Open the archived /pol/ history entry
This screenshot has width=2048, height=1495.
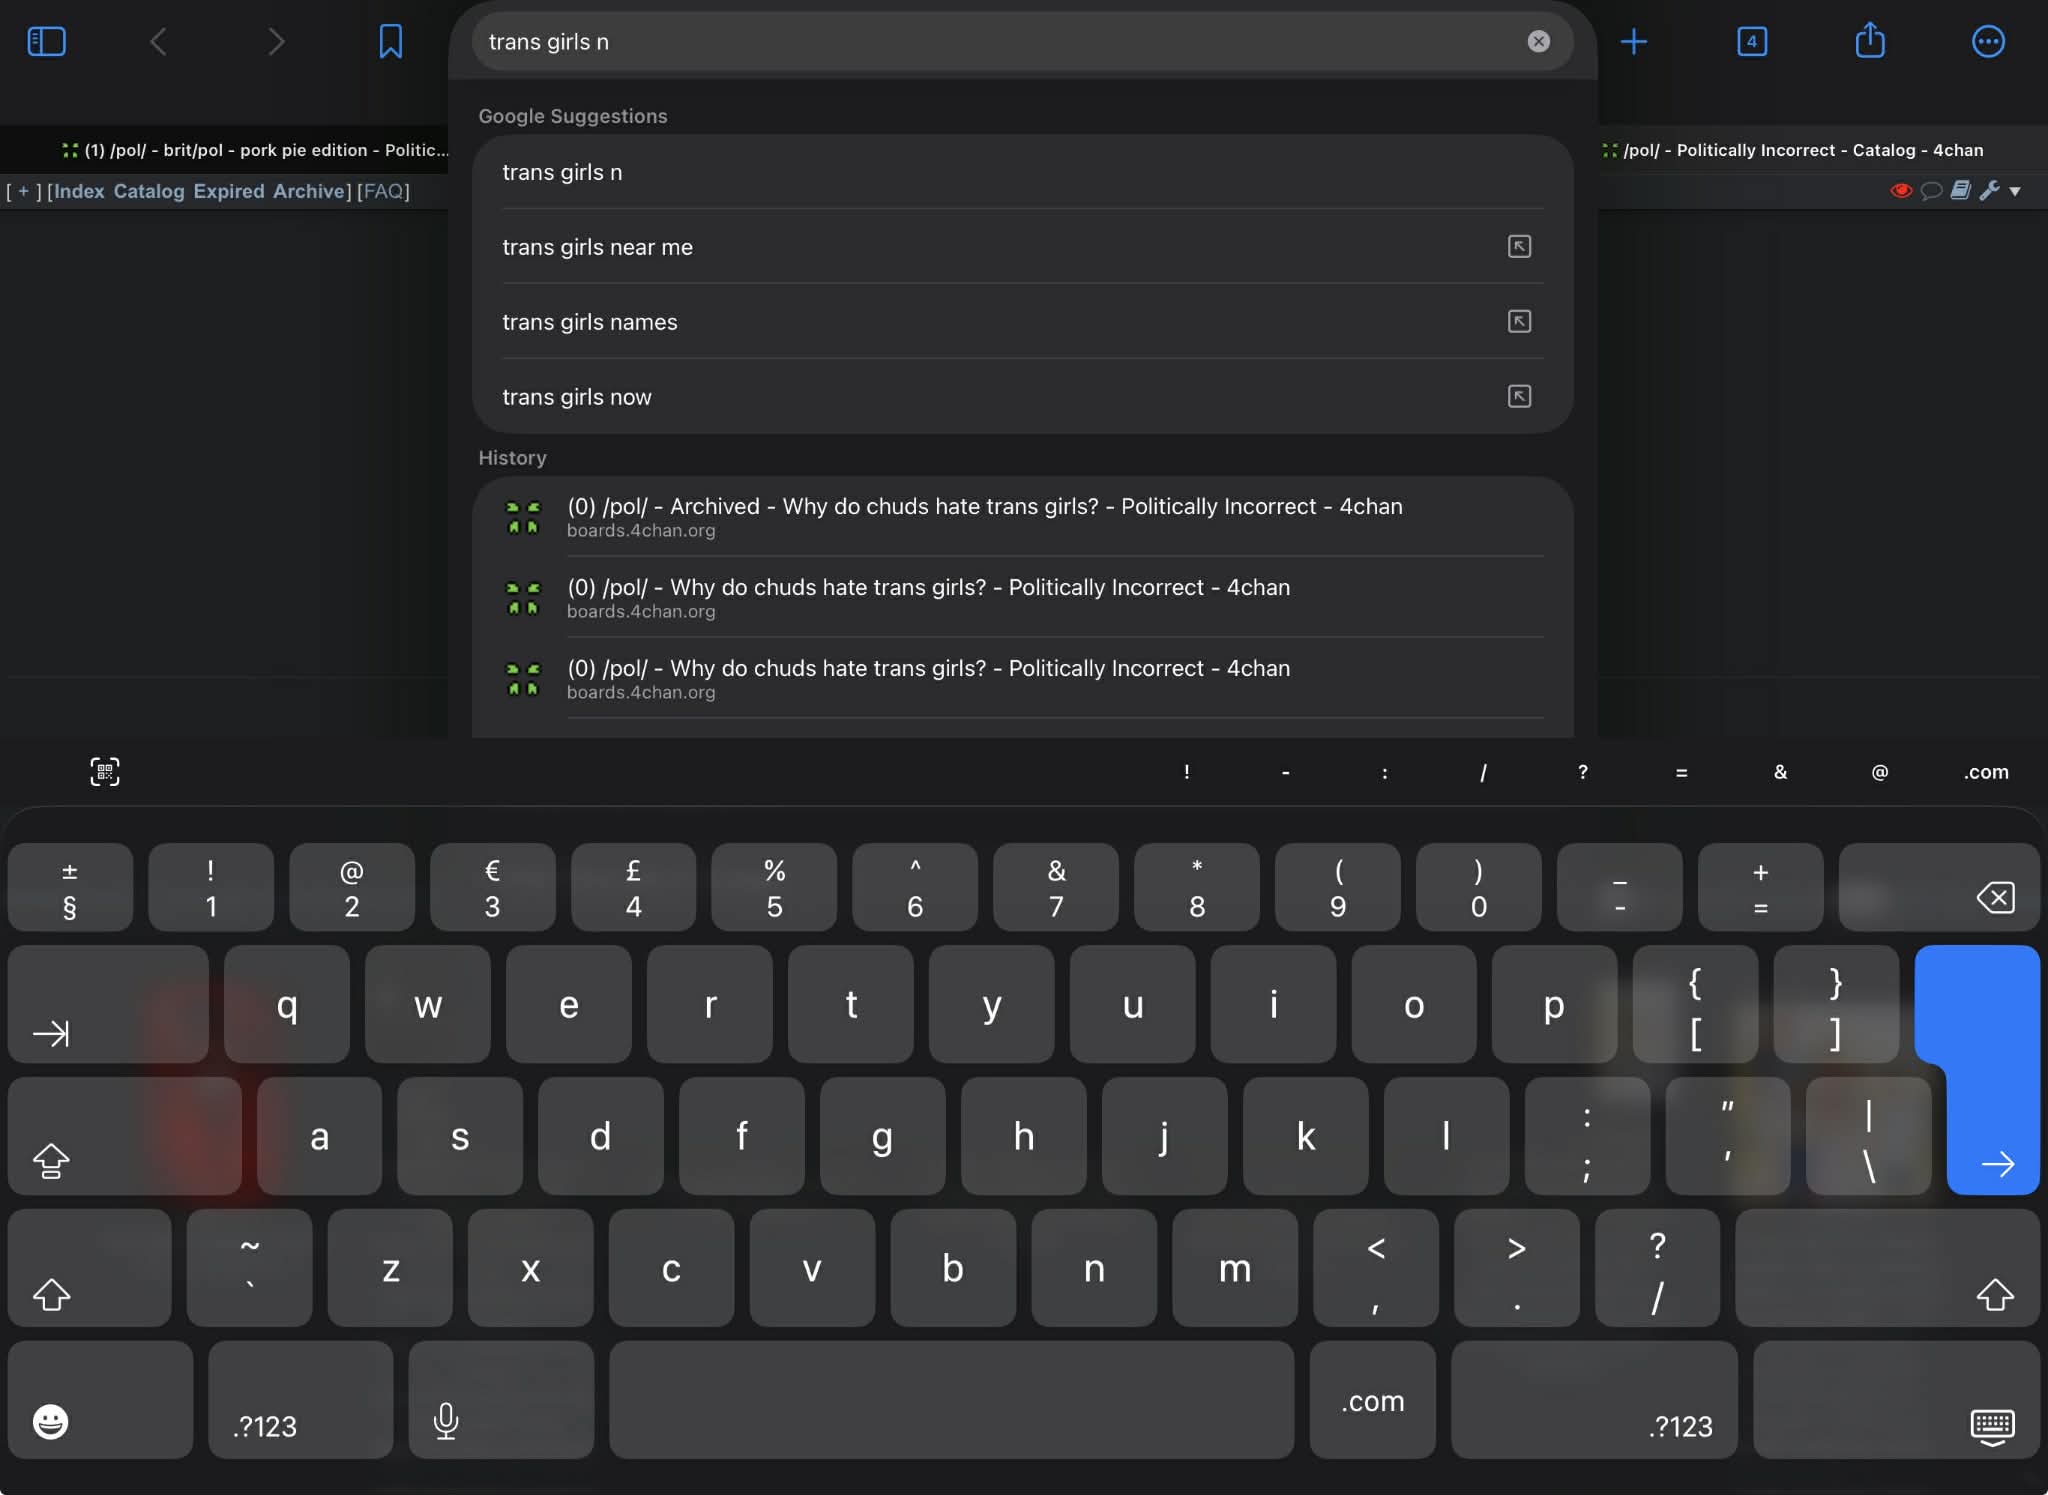984,516
